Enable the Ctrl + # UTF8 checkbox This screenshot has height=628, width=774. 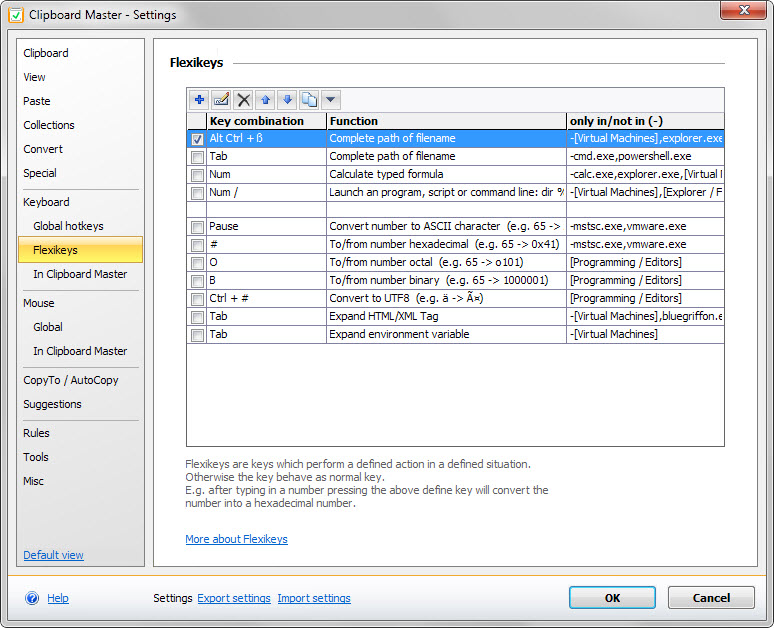point(197,299)
